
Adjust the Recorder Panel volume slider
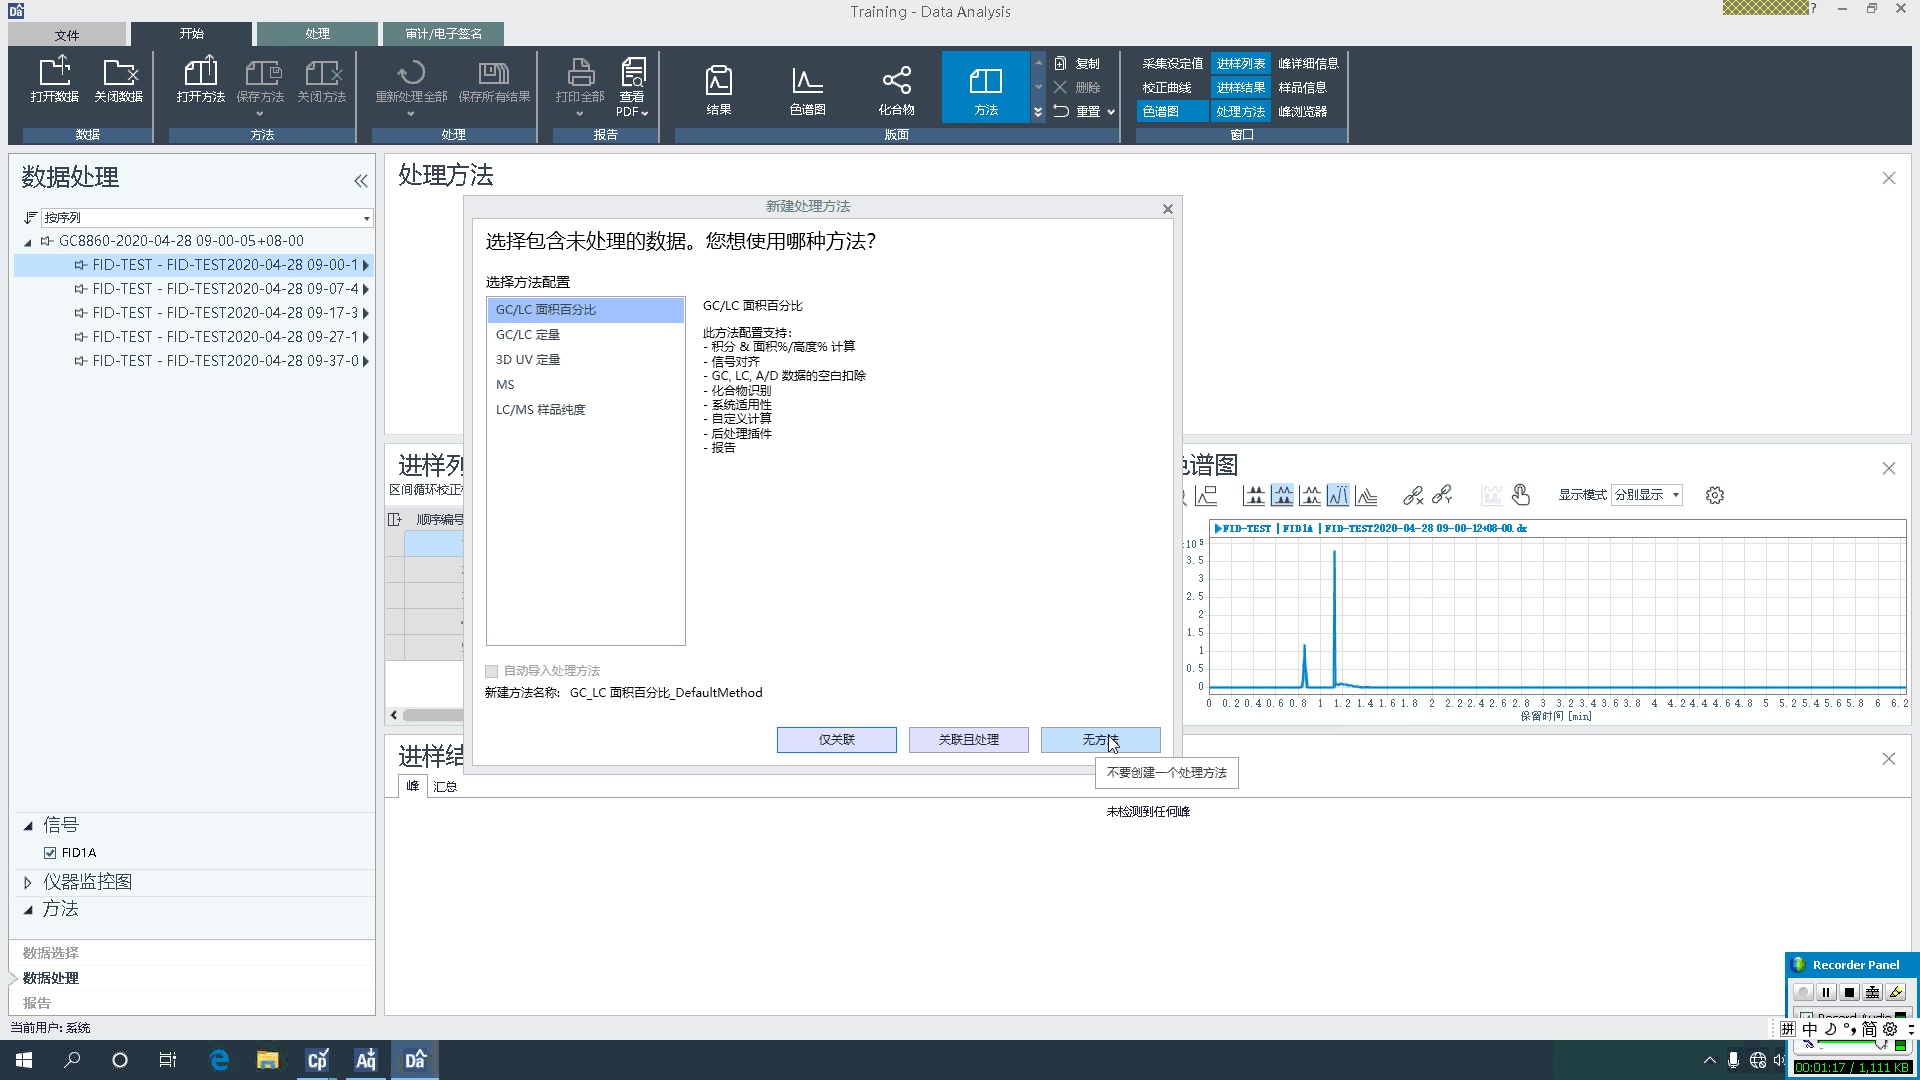coord(1845,1041)
